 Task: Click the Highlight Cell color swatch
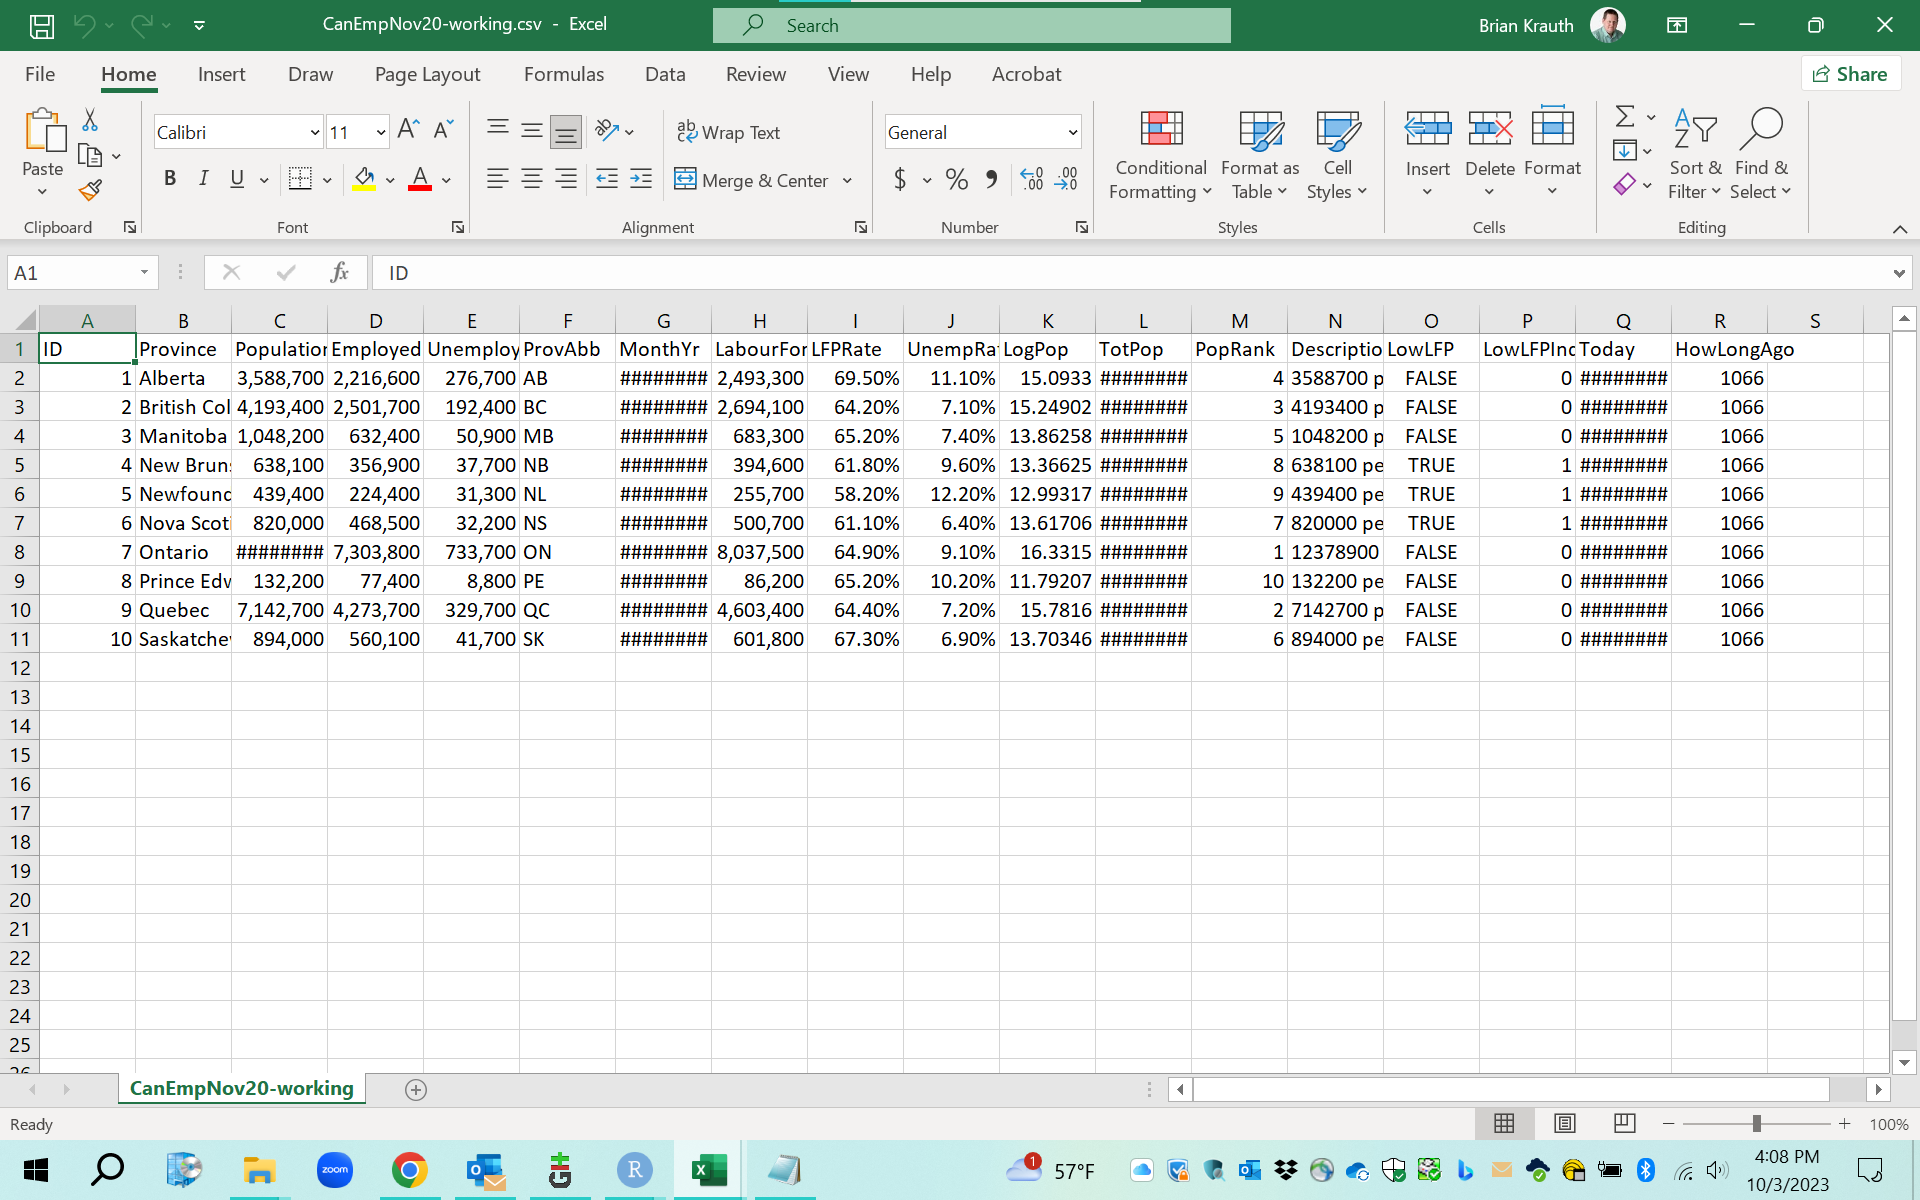point(364,191)
